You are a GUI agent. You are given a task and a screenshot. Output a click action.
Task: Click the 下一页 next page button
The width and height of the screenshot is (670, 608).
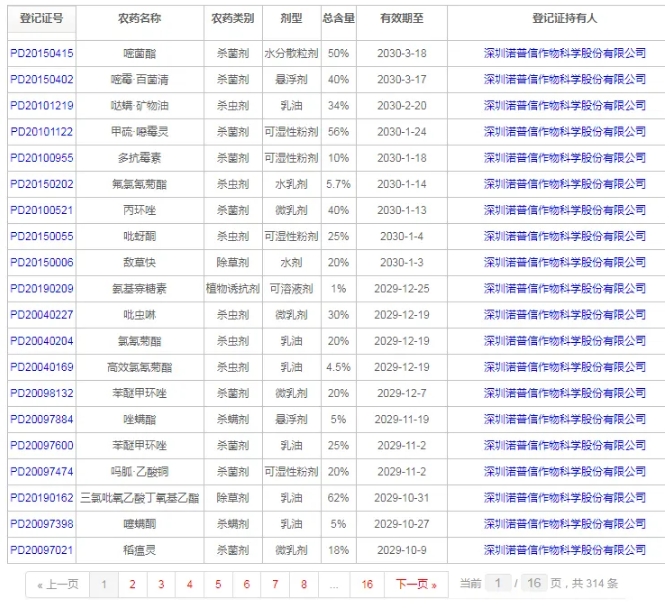[x=416, y=584]
